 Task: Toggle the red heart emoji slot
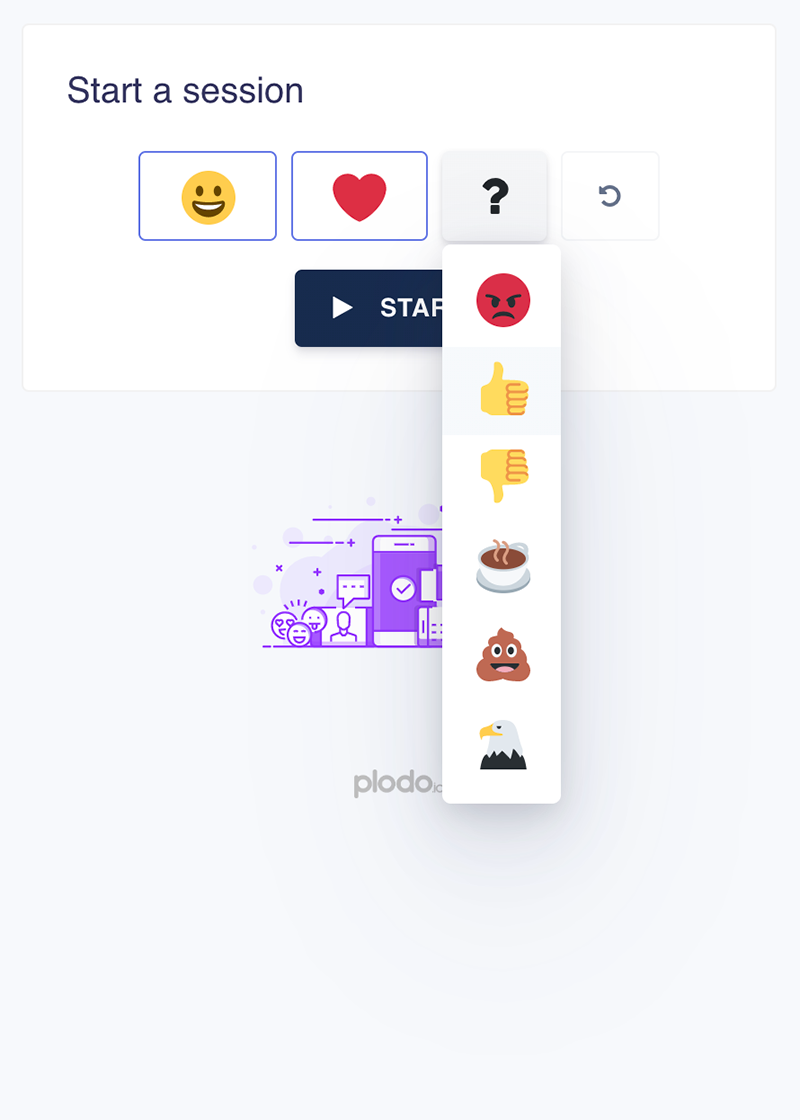pyautogui.click(x=359, y=196)
